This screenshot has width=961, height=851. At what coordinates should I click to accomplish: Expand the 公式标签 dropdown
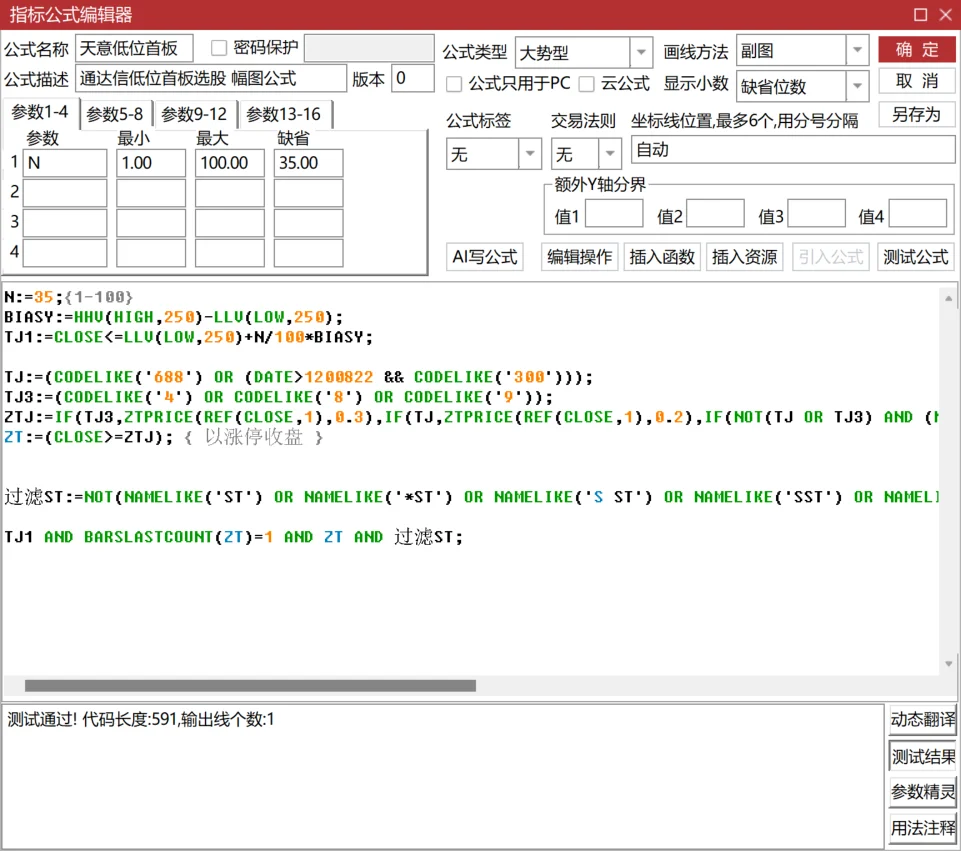point(530,154)
